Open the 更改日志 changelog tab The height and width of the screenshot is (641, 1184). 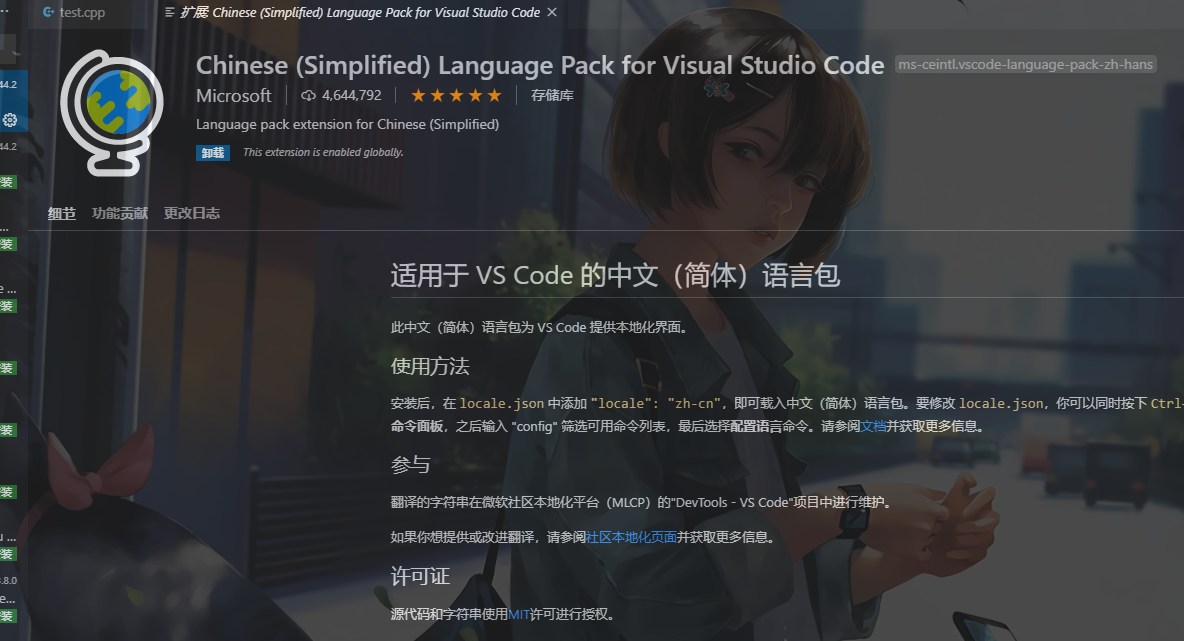[x=192, y=214]
